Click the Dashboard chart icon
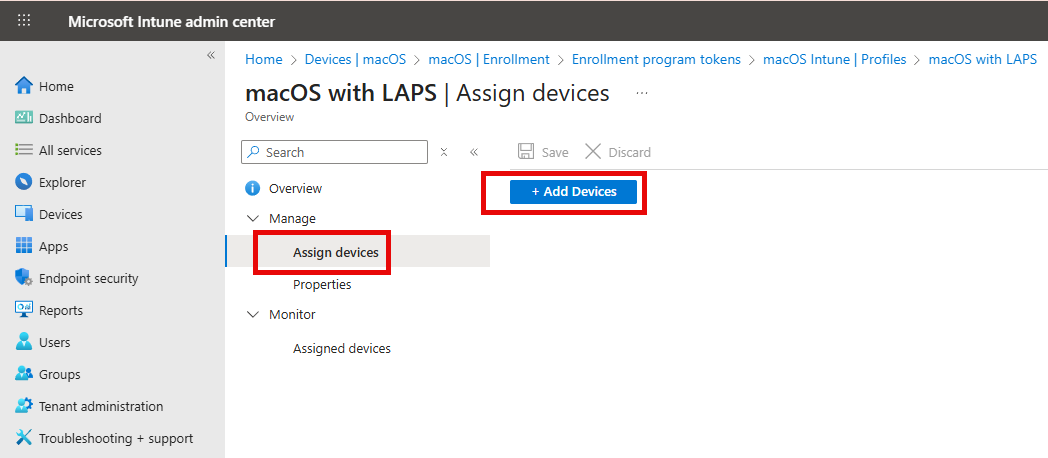Viewport: 1048px width, 458px height. coord(25,118)
